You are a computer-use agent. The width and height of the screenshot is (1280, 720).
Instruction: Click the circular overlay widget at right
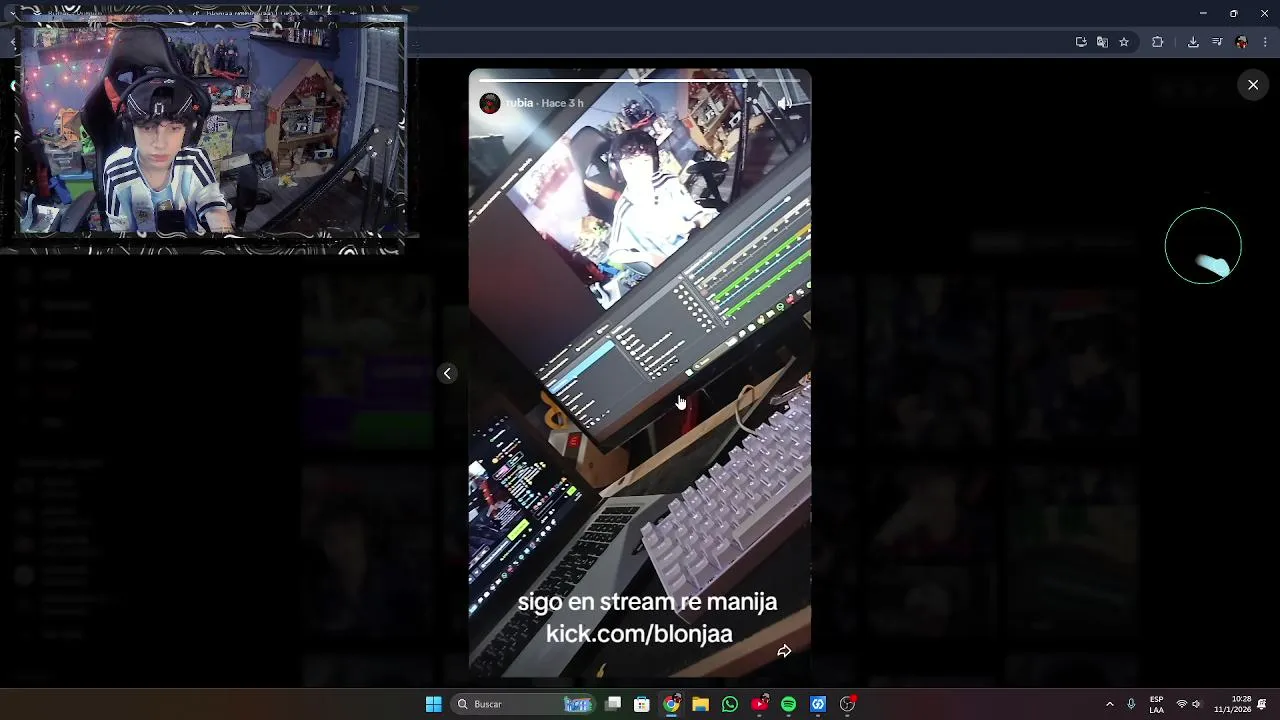(x=1203, y=246)
